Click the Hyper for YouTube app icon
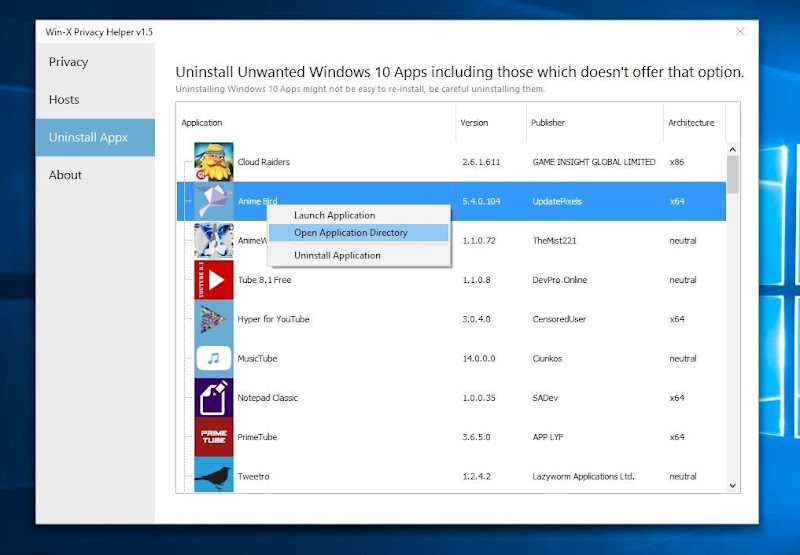 214,319
